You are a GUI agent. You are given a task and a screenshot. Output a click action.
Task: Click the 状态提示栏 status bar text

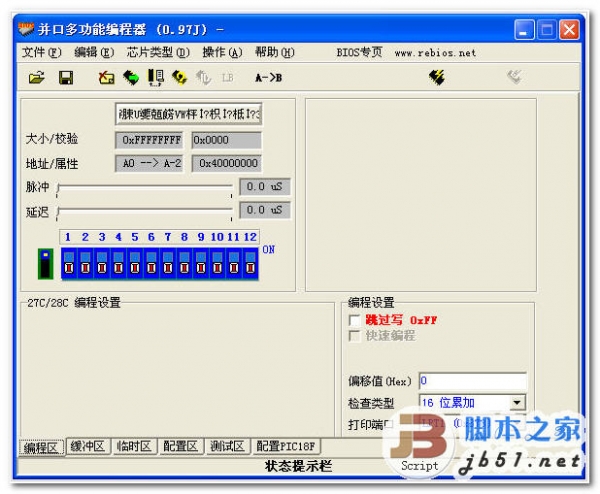[x=298, y=466]
